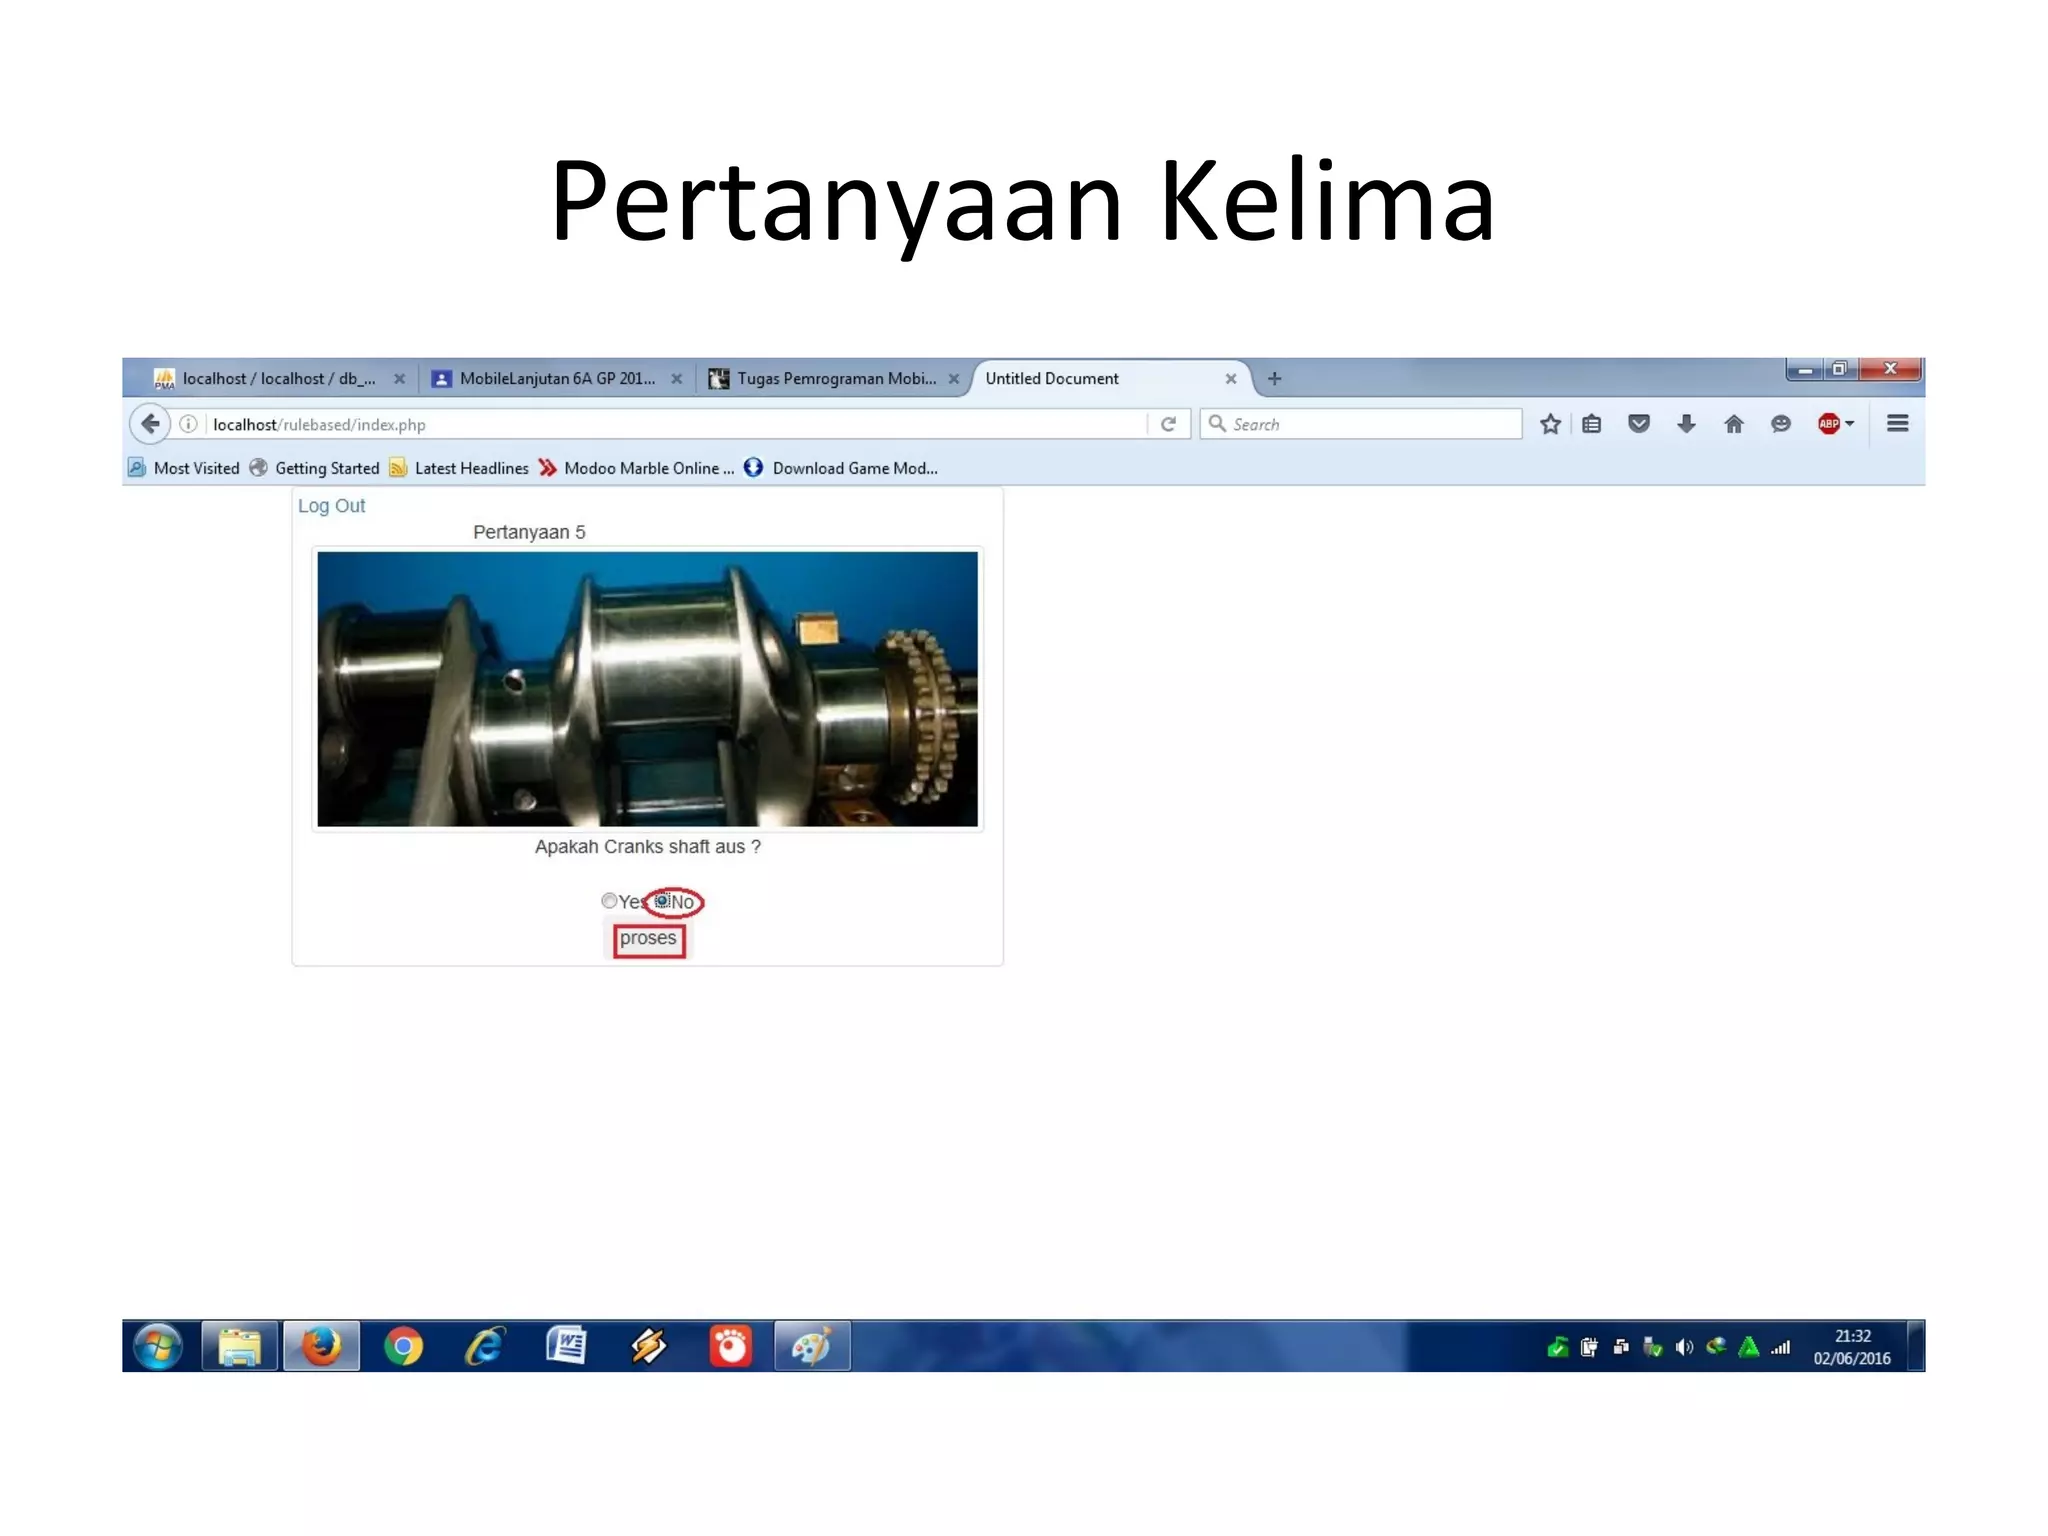Click the clock showing 21:32 02/06/2016
2048x1536 pixels.
(1852, 1347)
